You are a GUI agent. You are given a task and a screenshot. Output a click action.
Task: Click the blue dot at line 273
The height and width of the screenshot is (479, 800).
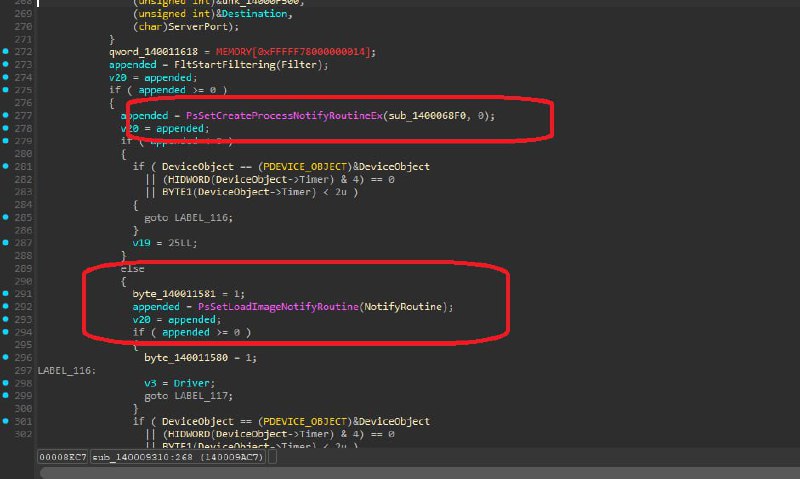coord(6,64)
